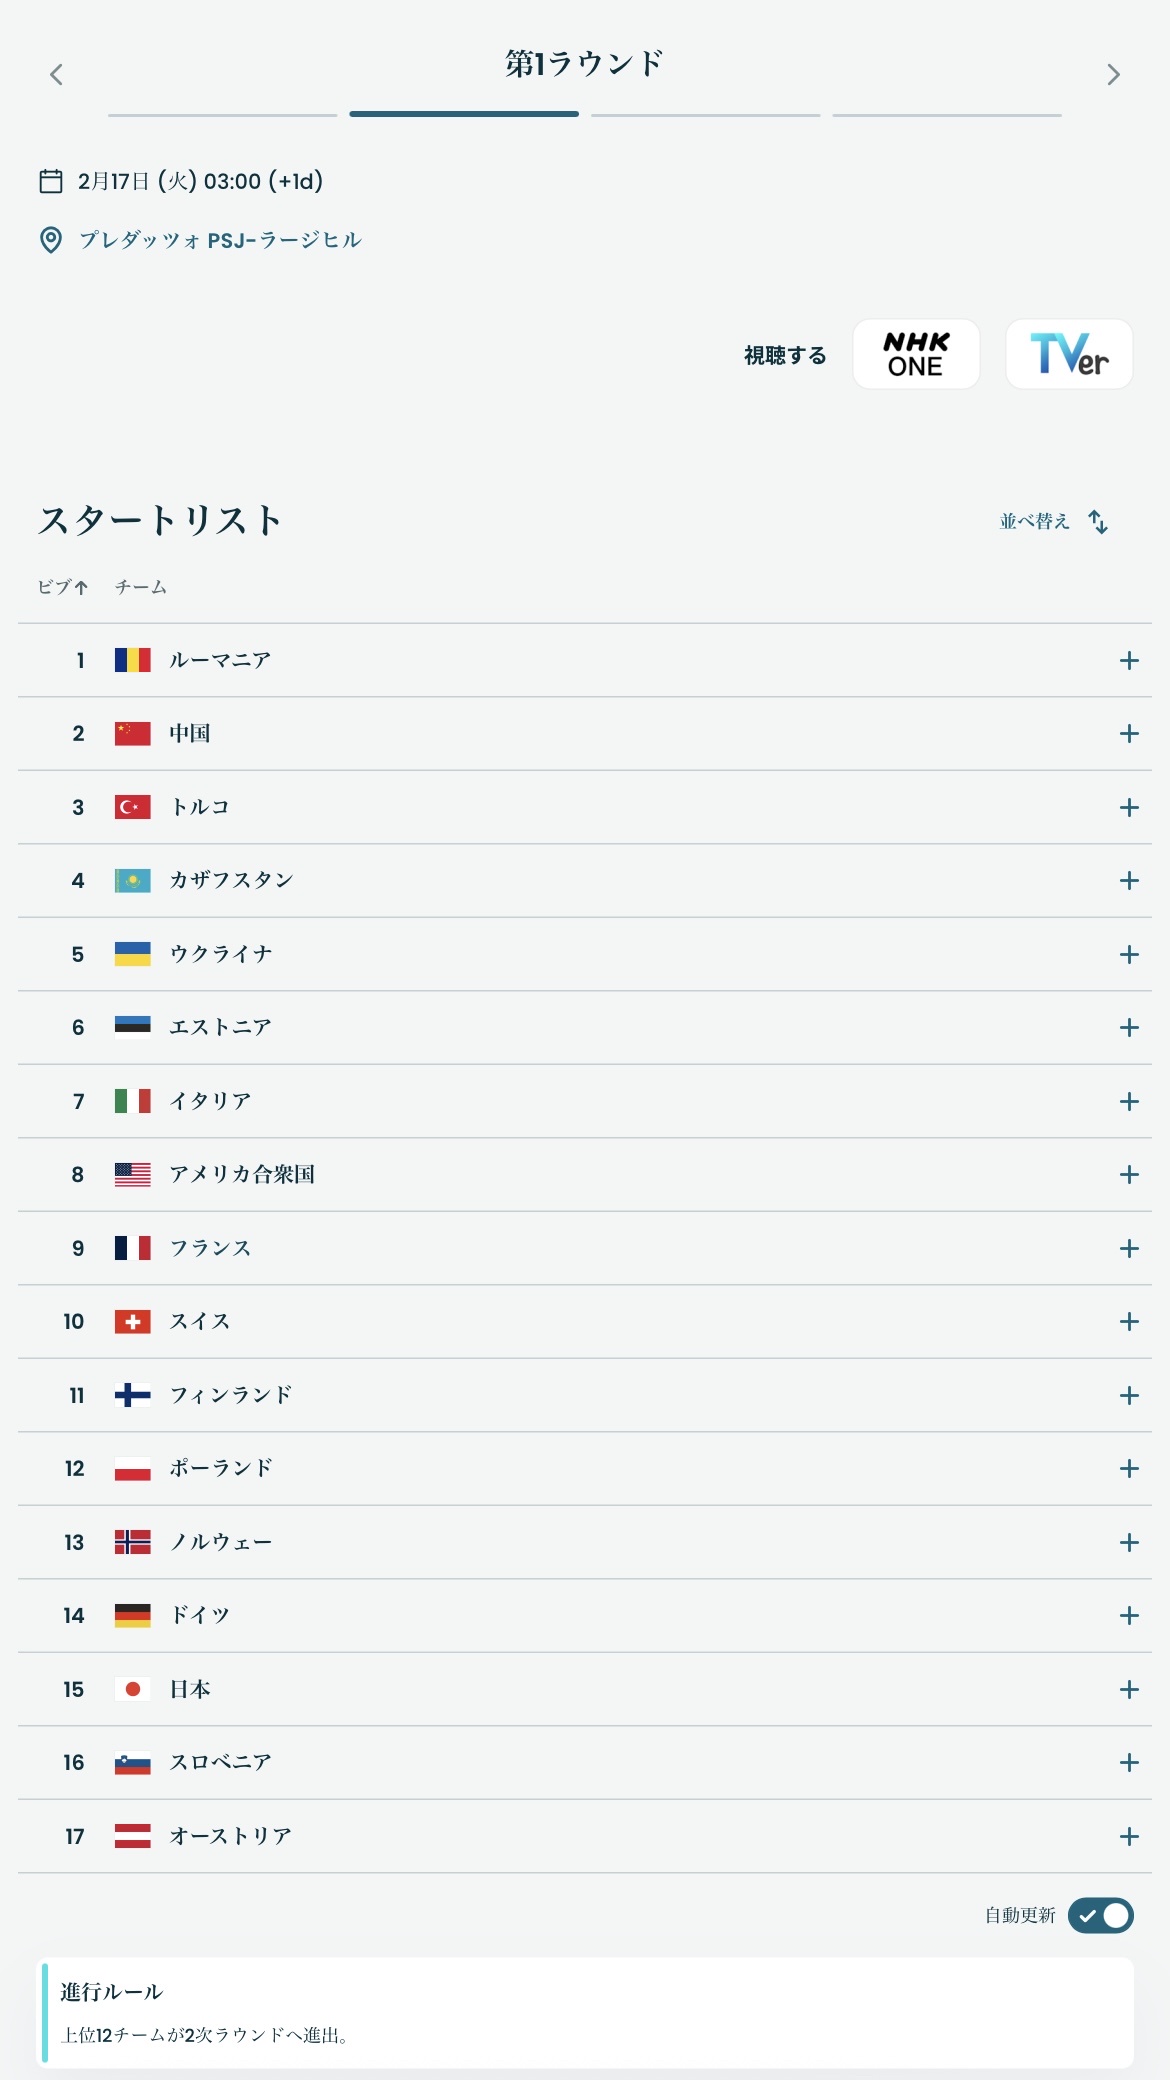The image size is (1170, 2080).
Task: Expand the ルーマニア team row
Action: (x=1129, y=660)
